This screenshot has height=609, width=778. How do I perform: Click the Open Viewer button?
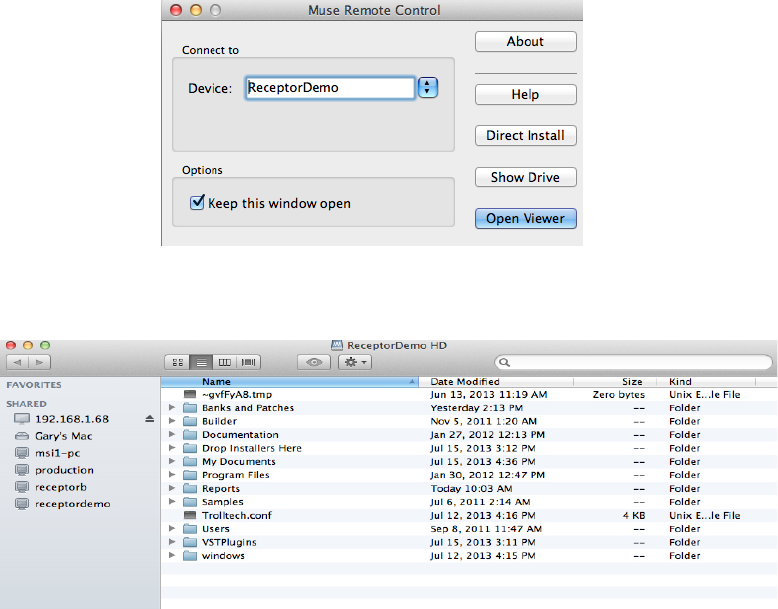click(525, 218)
